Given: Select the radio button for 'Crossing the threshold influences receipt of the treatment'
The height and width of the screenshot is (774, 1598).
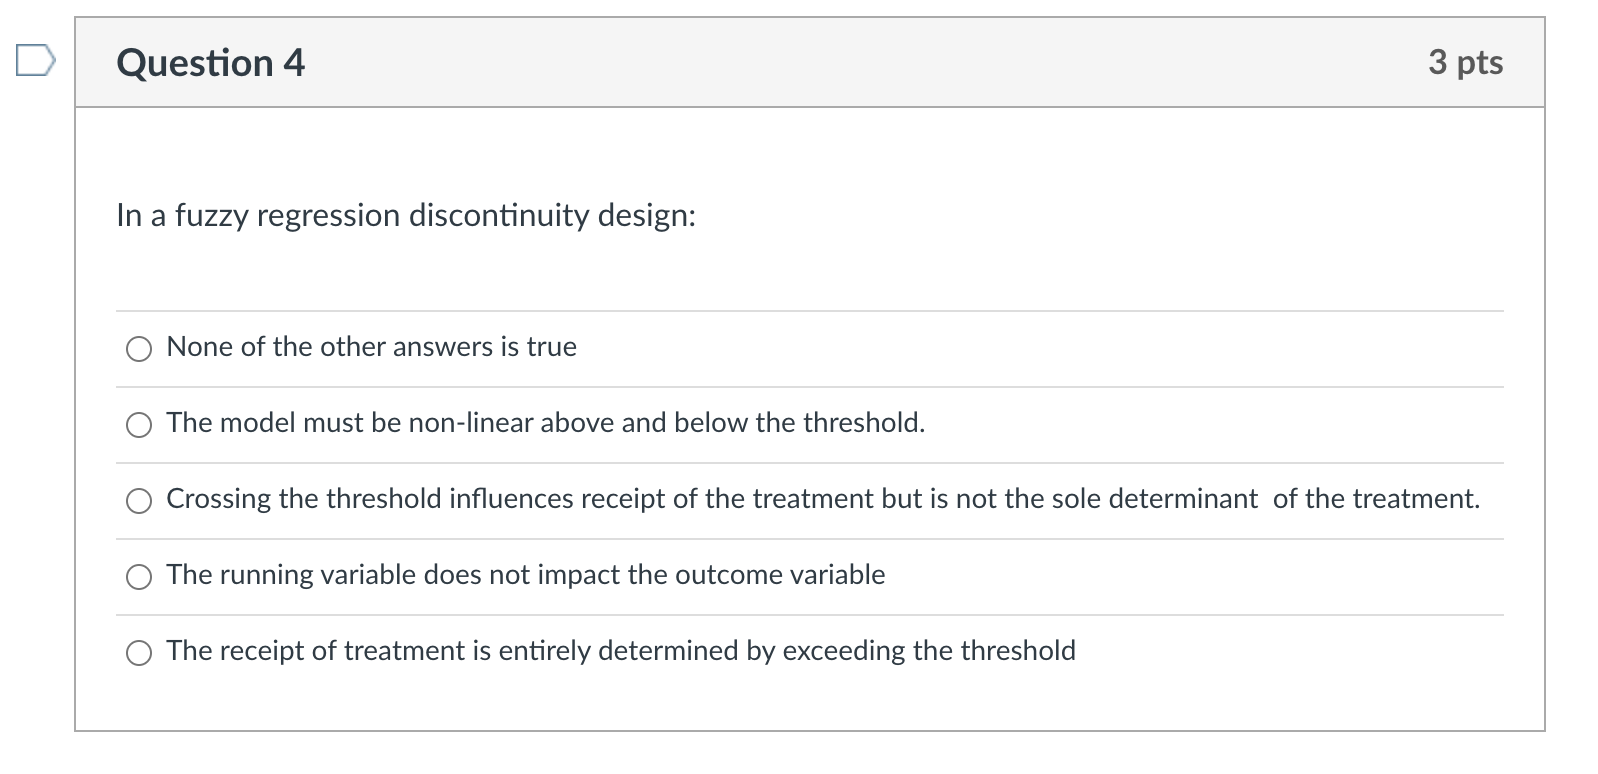Looking at the screenshot, I should [x=139, y=502].
